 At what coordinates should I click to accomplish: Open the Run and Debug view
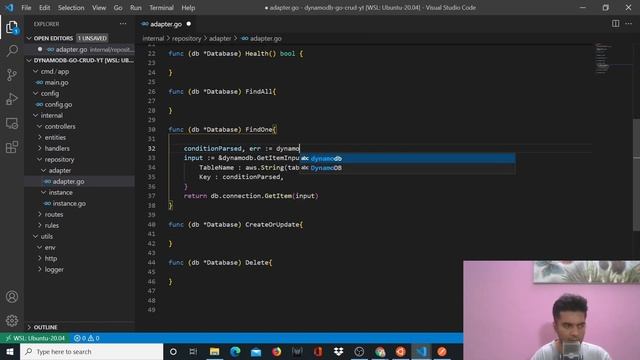(12, 99)
